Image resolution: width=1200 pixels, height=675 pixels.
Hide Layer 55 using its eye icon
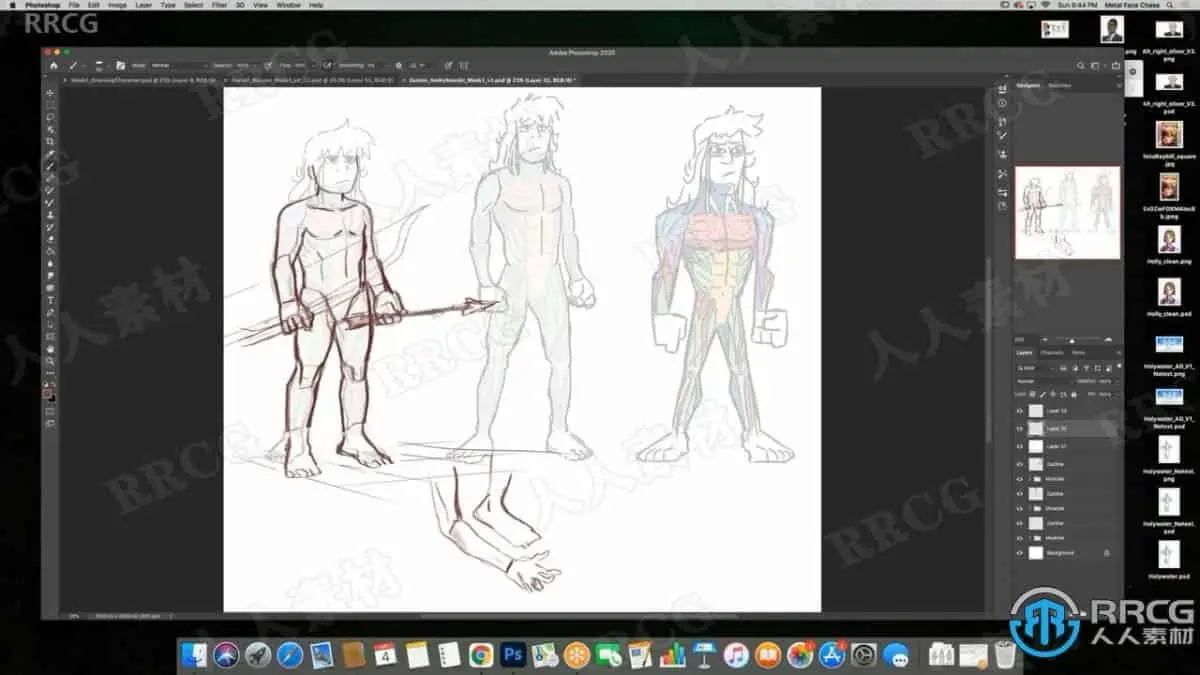[1020, 411]
